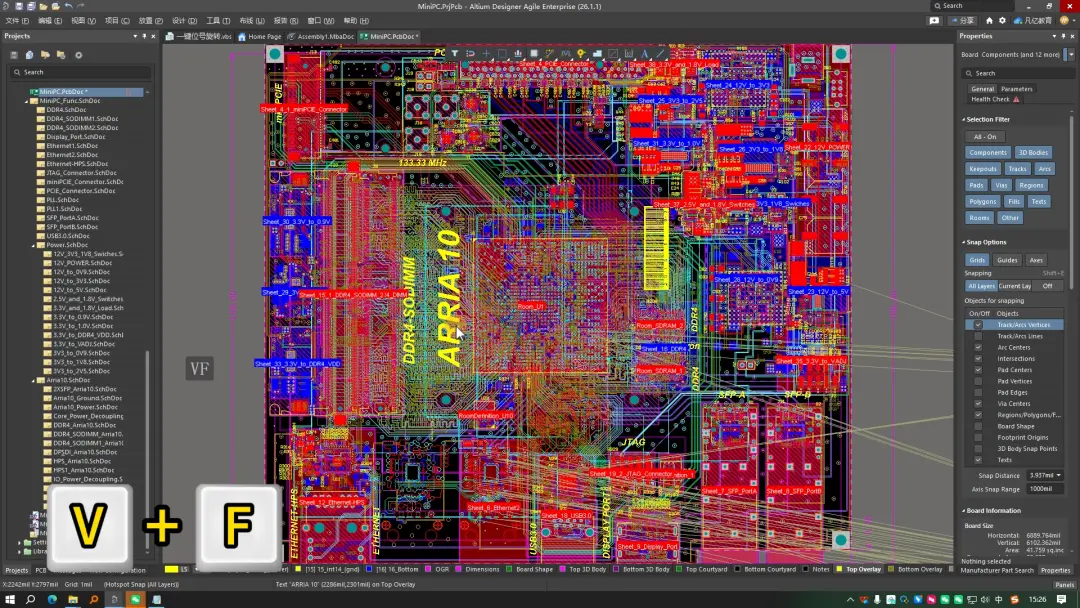Click the save icon in title bar
Screen dimensions: 1080x608
tap(19, 6)
